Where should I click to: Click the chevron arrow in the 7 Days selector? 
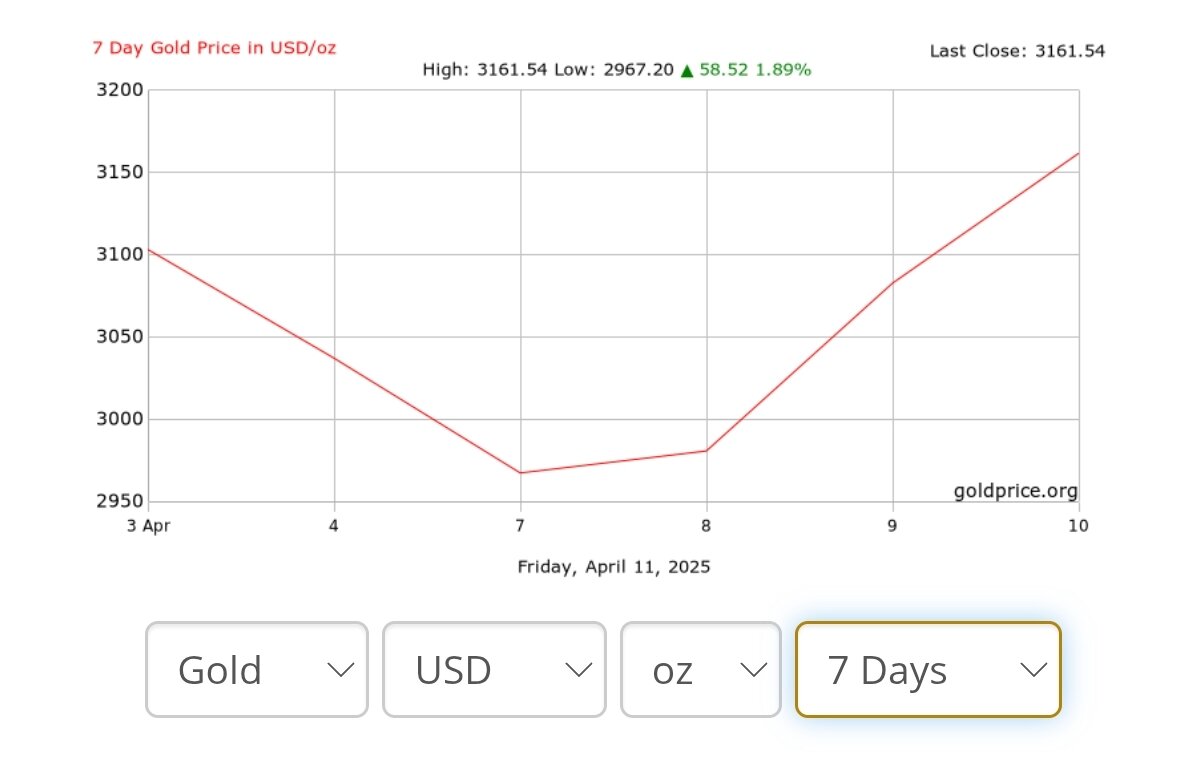(1033, 670)
